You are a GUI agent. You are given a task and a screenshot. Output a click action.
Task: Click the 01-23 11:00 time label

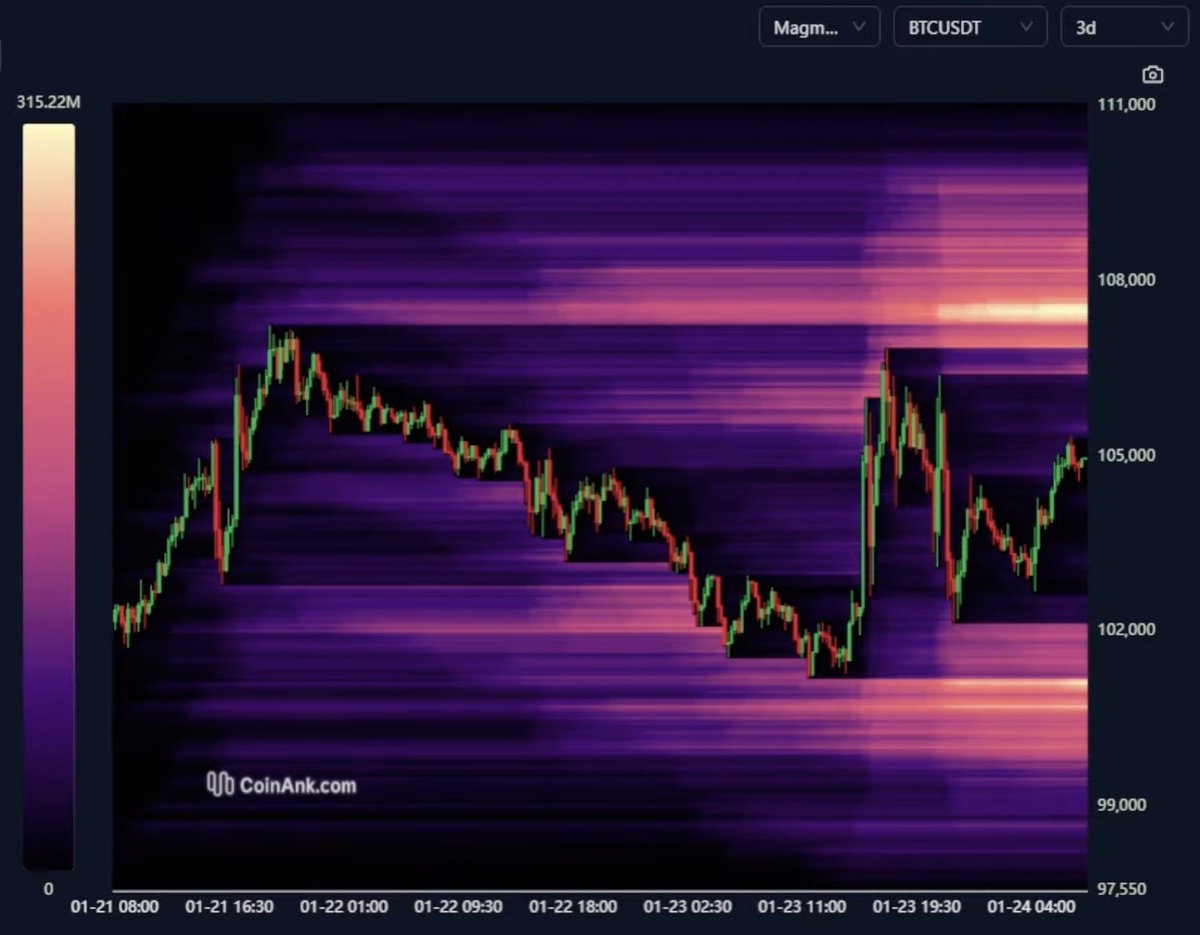(x=802, y=907)
